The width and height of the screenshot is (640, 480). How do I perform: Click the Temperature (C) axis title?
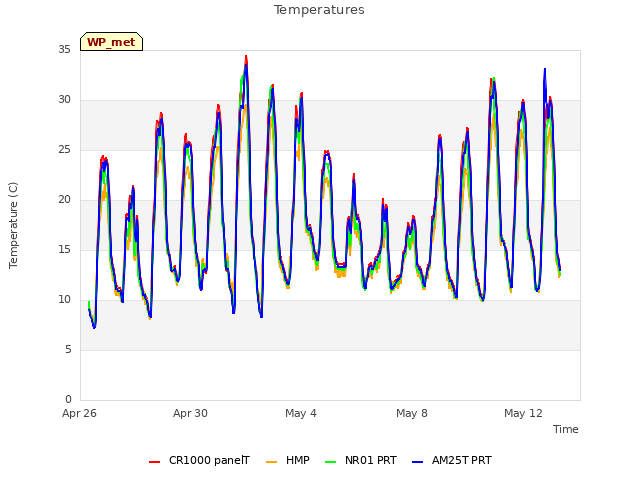click(13, 225)
